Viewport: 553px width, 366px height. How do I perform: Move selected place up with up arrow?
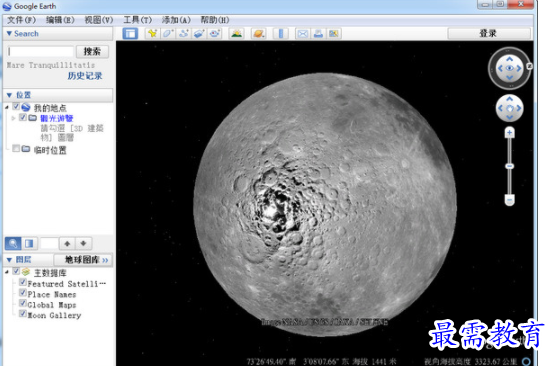[67, 243]
